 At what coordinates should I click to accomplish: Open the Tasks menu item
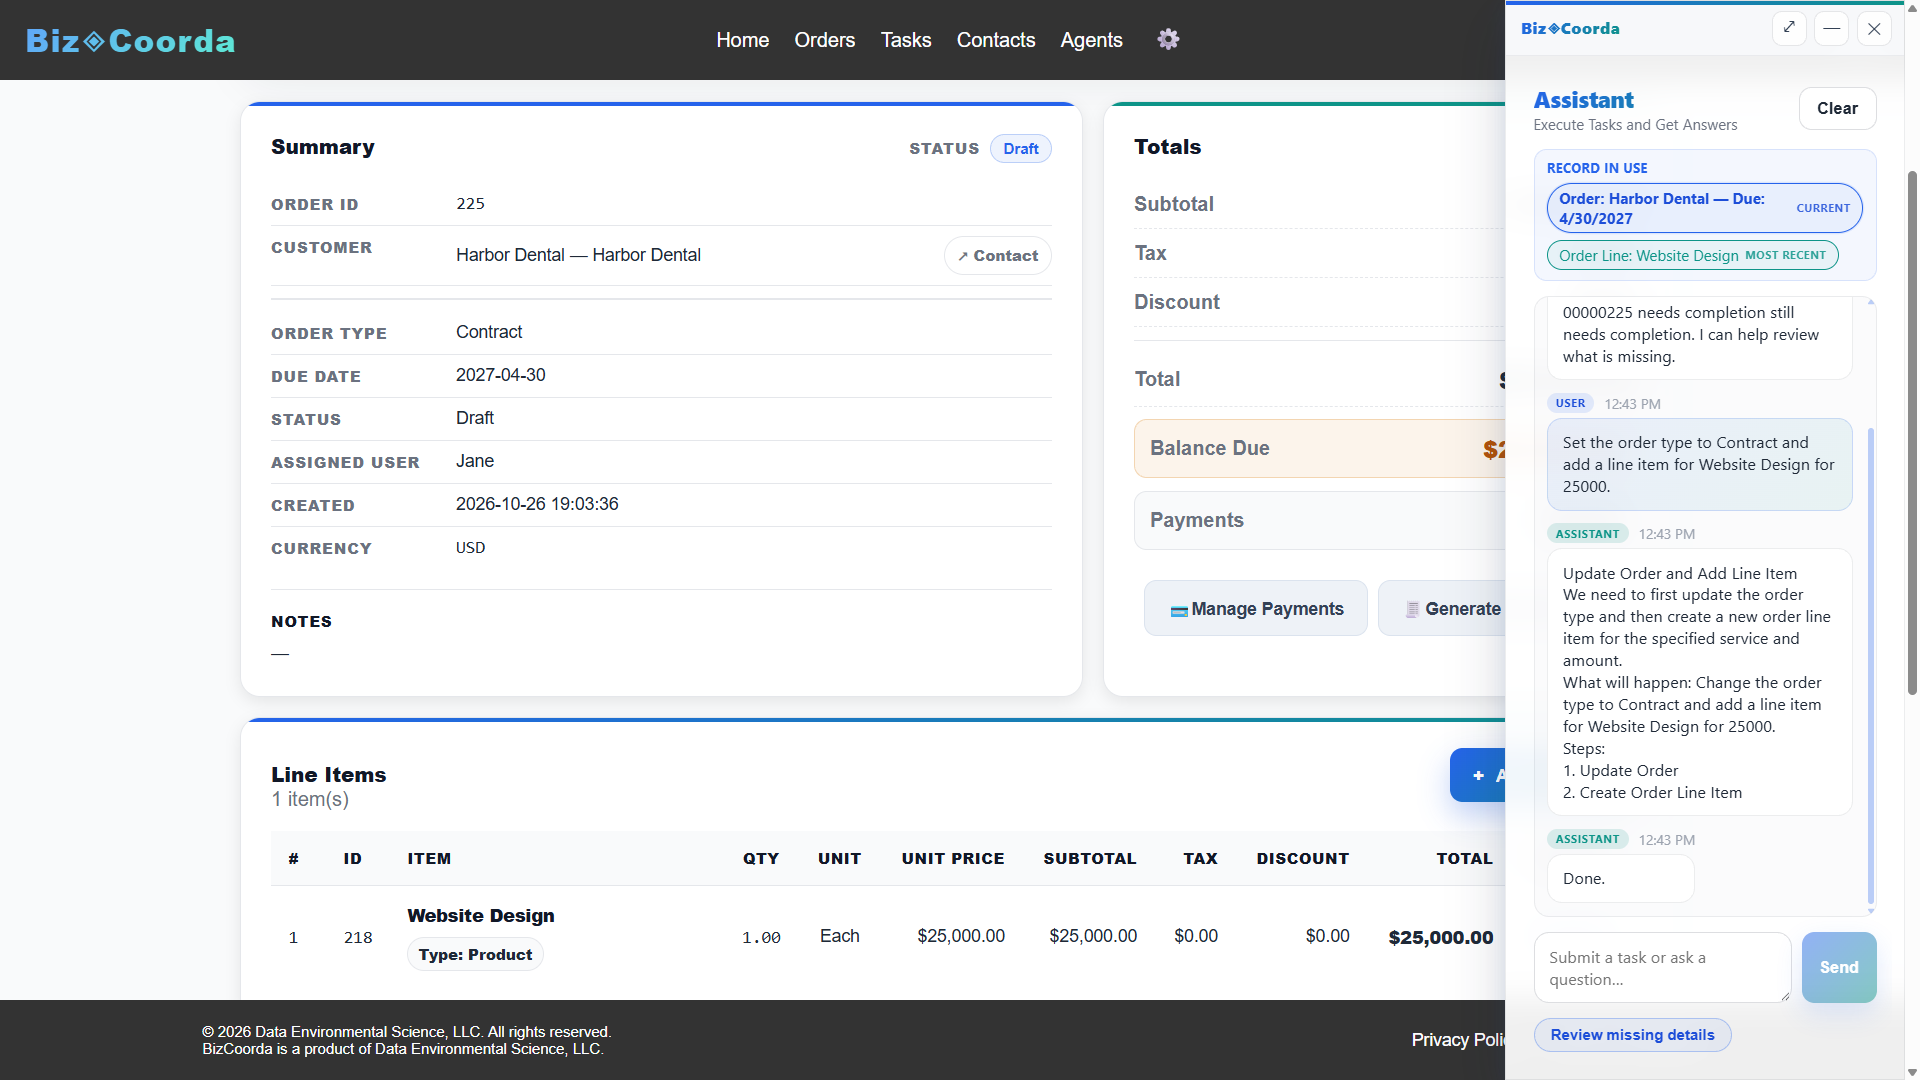[905, 40]
